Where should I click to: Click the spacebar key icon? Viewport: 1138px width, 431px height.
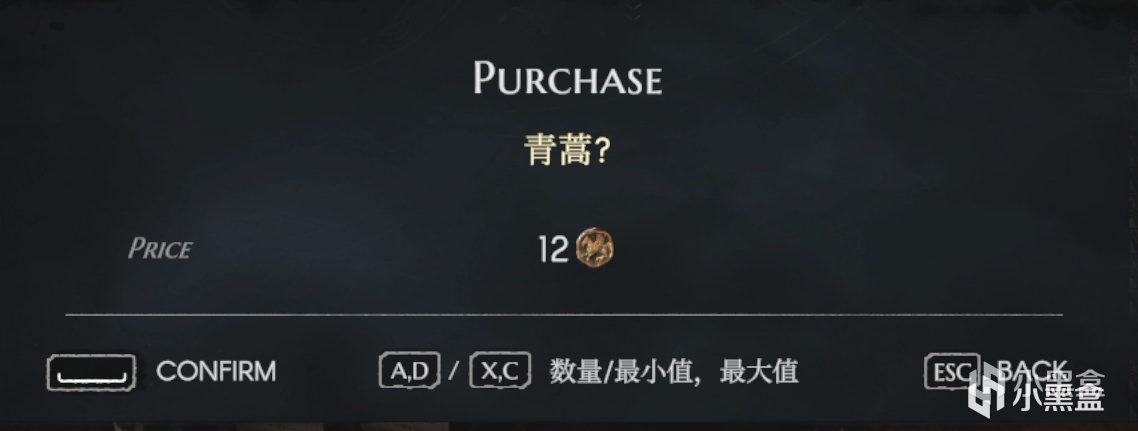point(91,372)
